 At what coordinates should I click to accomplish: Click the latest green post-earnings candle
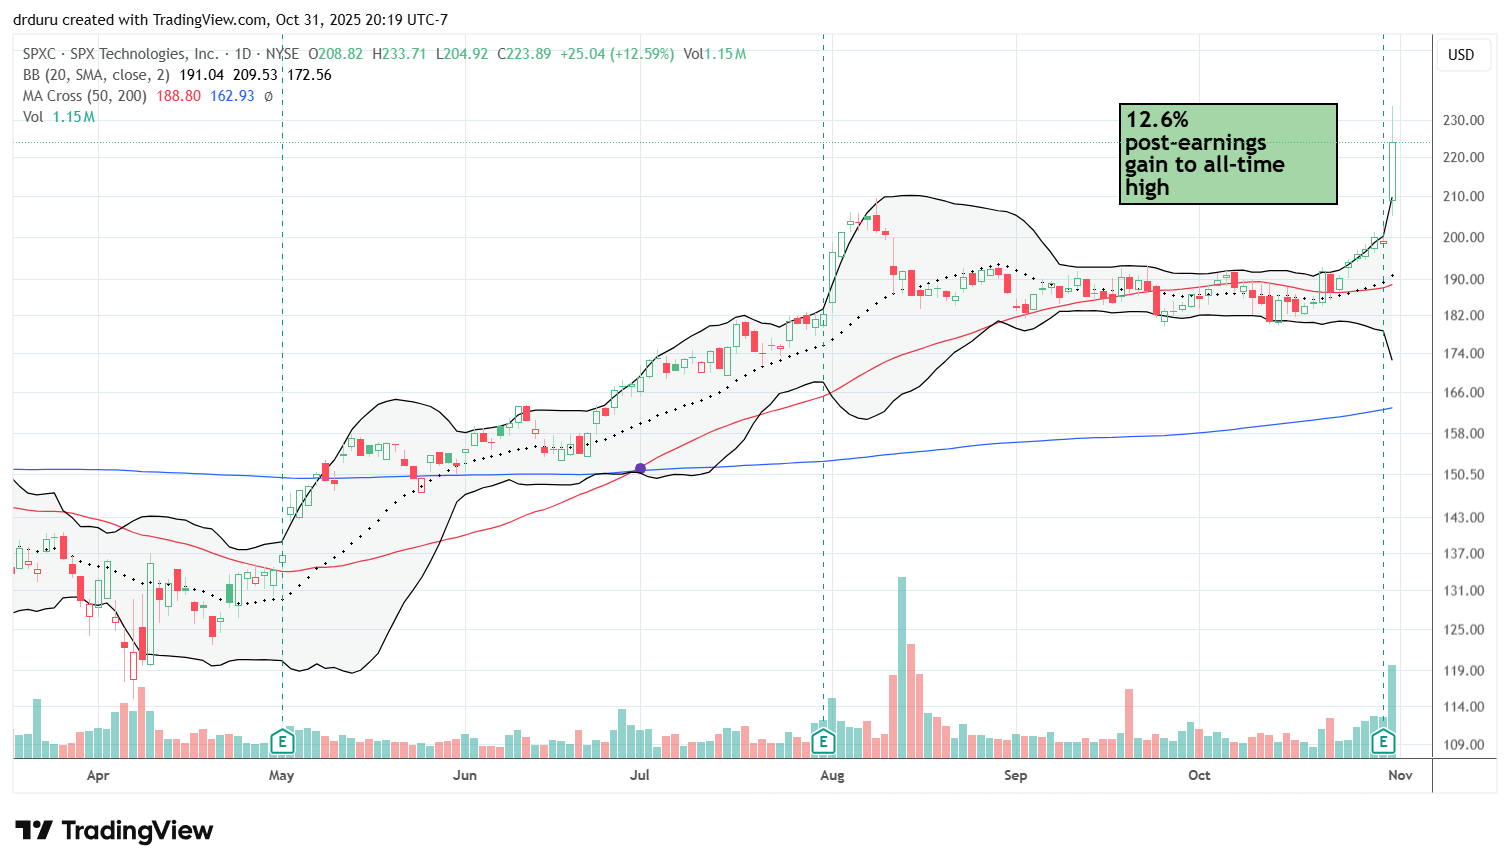pyautogui.click(x=1392, y=170)
